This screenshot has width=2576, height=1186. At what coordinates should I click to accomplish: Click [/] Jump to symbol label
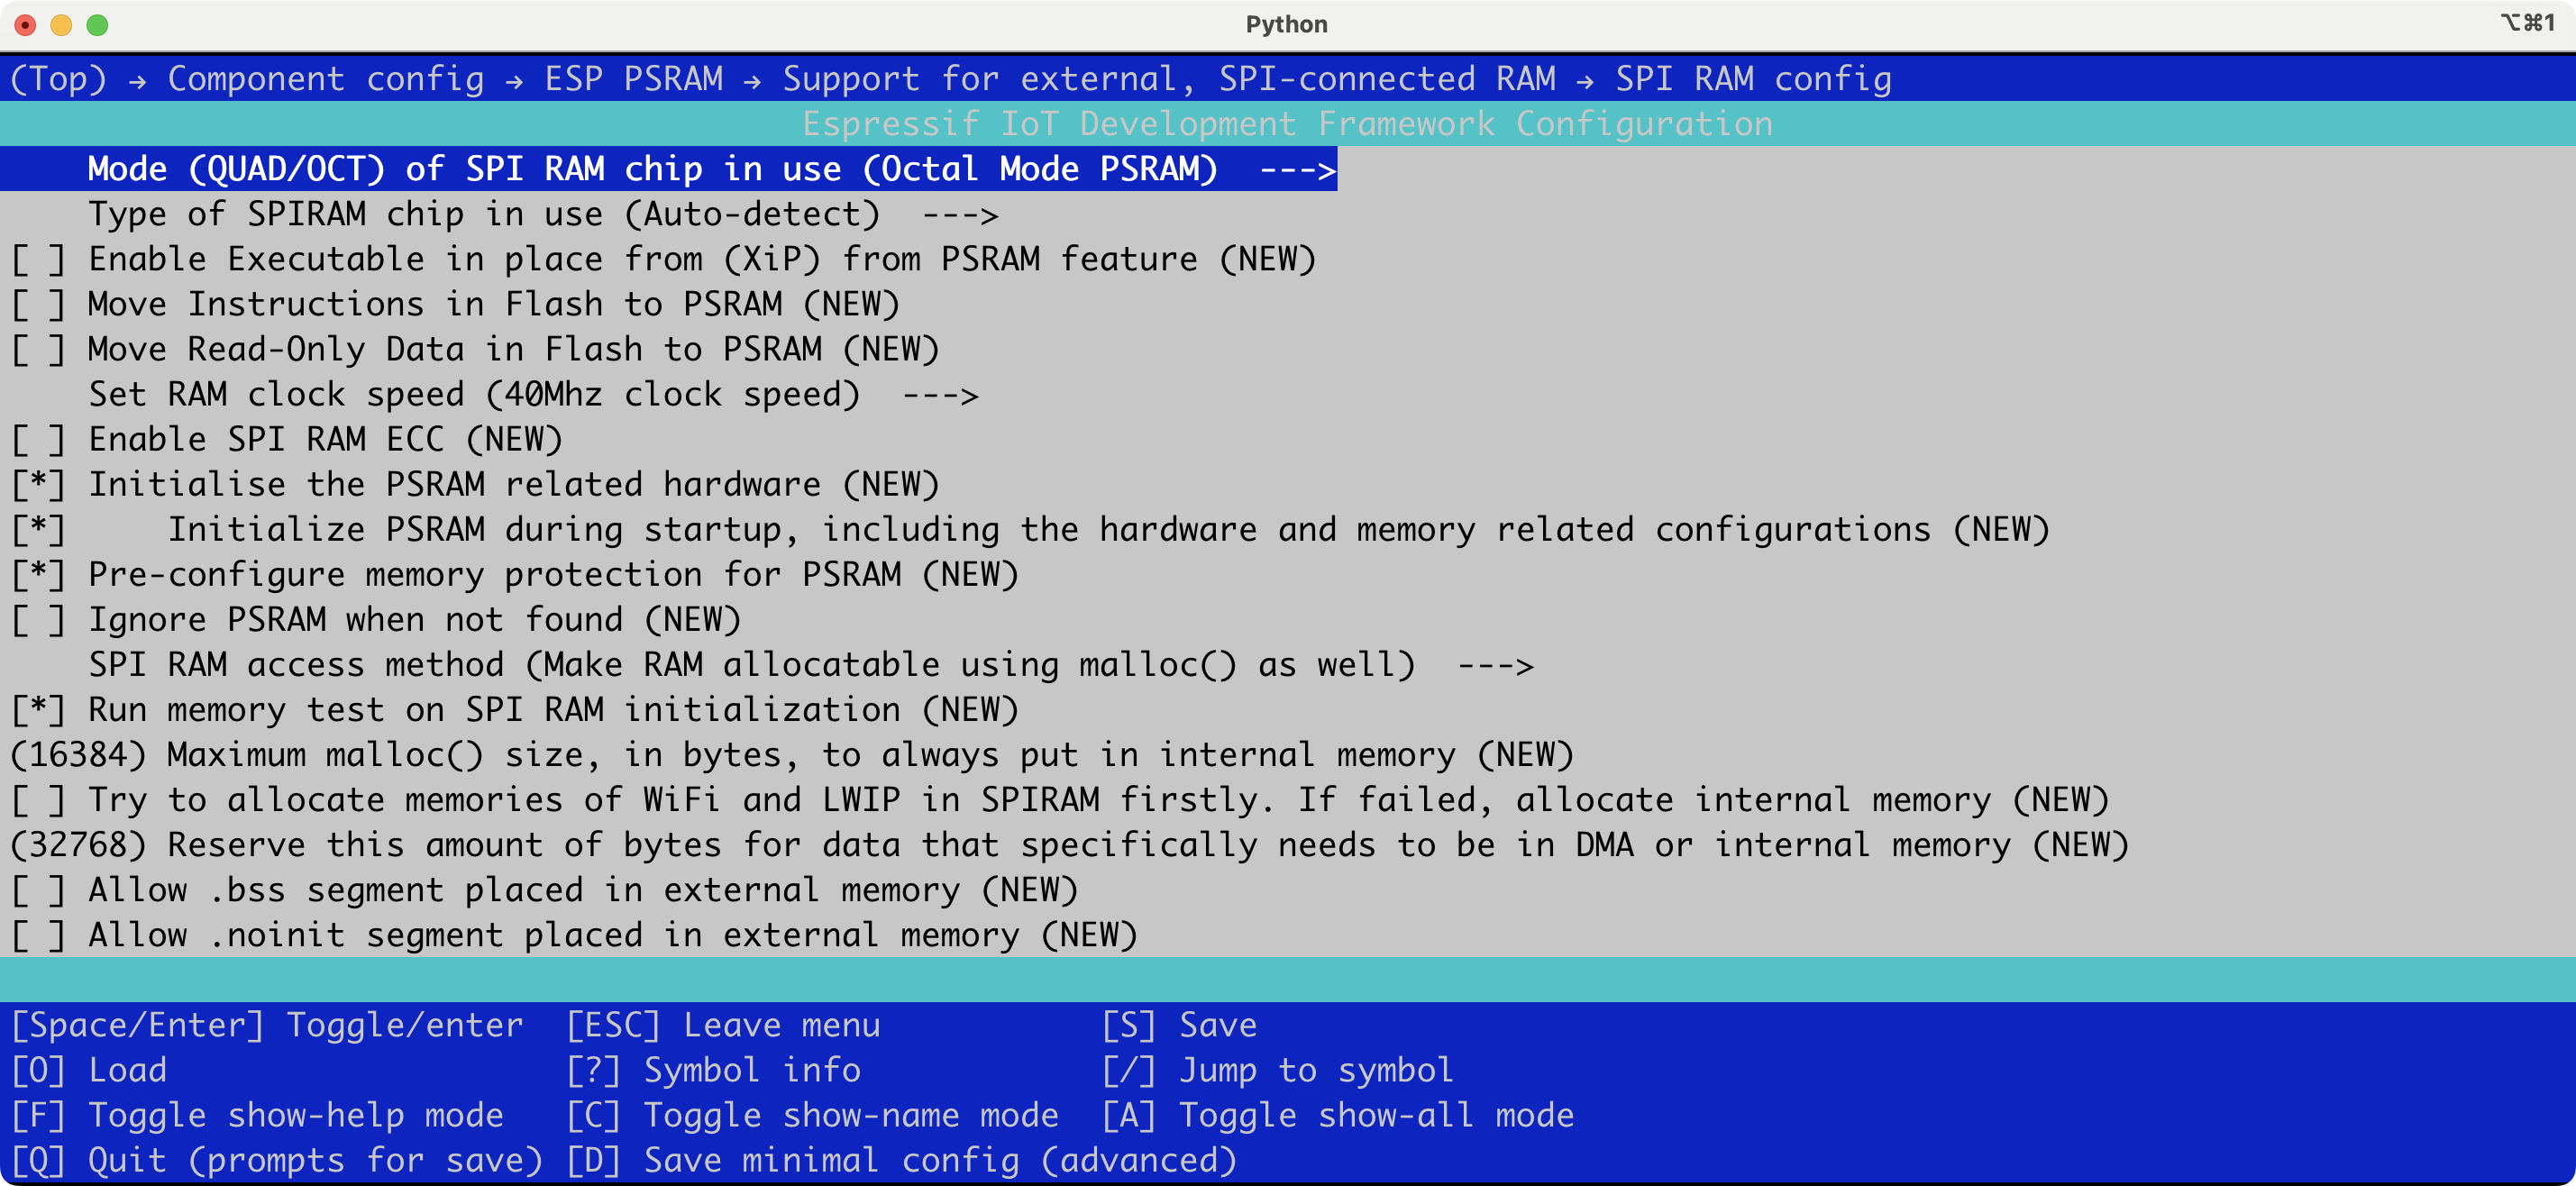[x=1277, y=1071]
